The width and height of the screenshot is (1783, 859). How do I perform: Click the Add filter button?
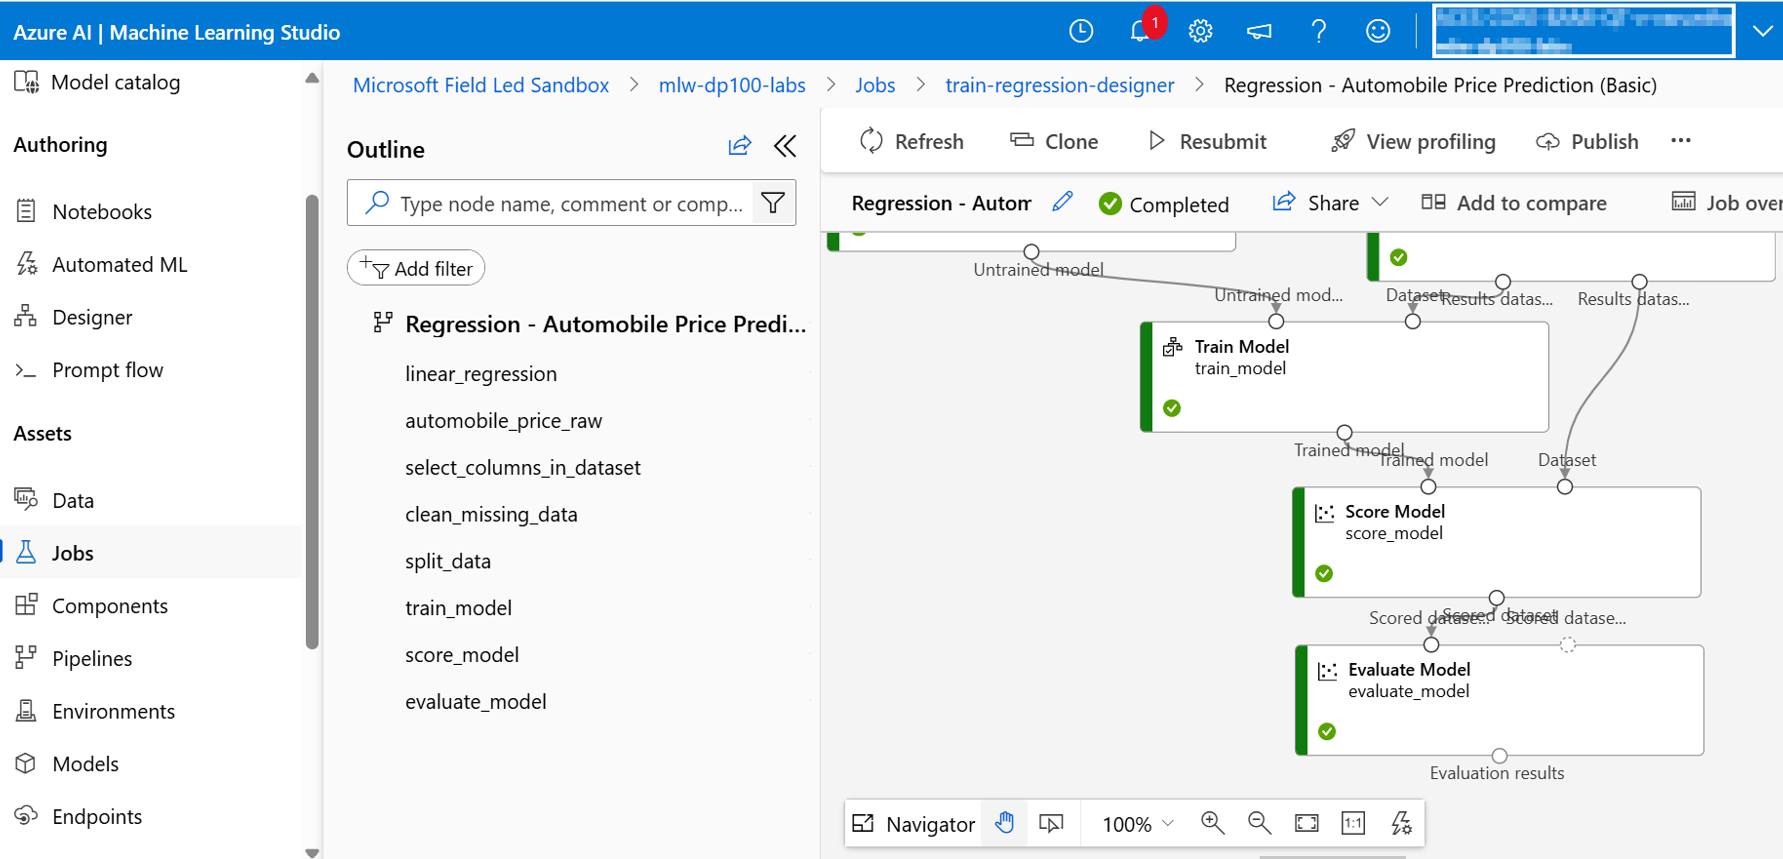point(416,268)
